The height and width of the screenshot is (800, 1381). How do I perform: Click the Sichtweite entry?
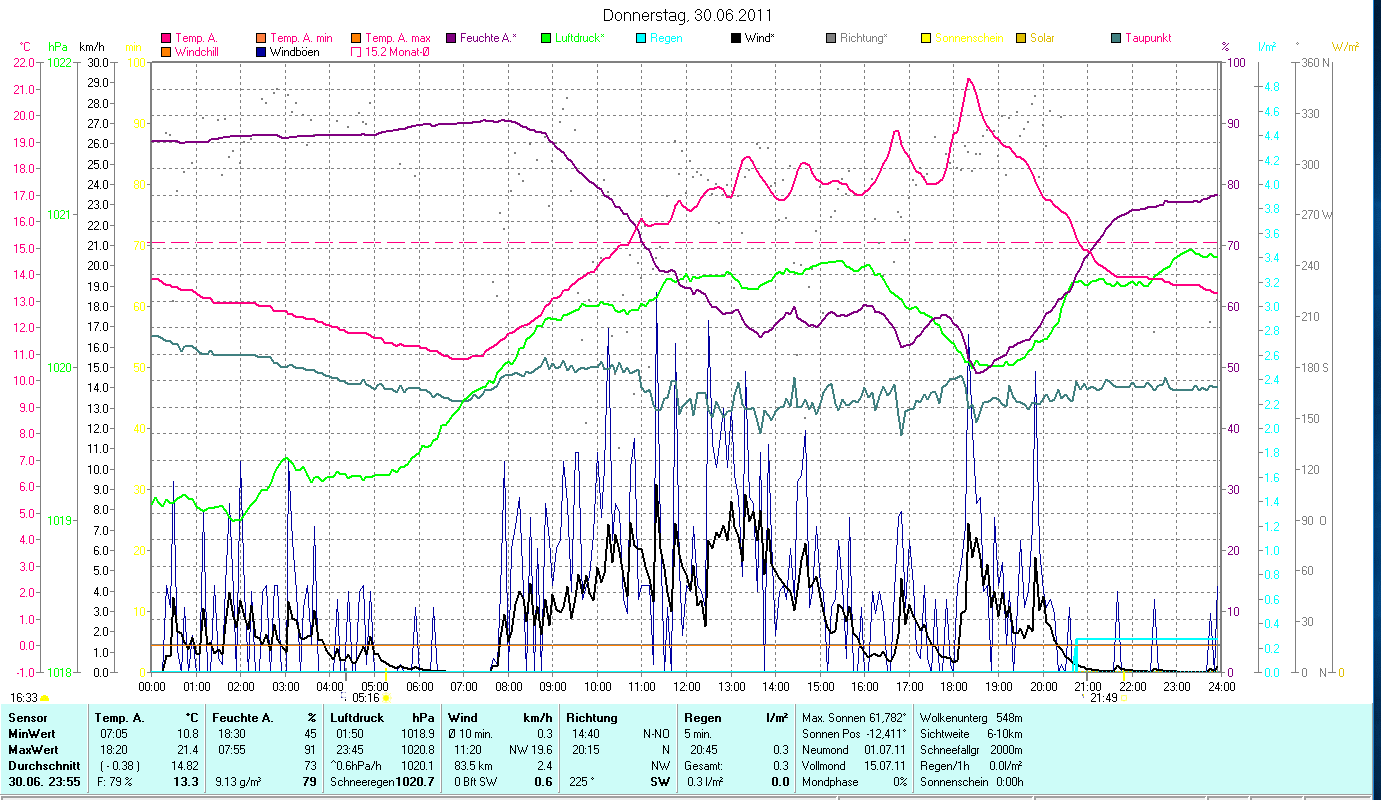(970, 734)
